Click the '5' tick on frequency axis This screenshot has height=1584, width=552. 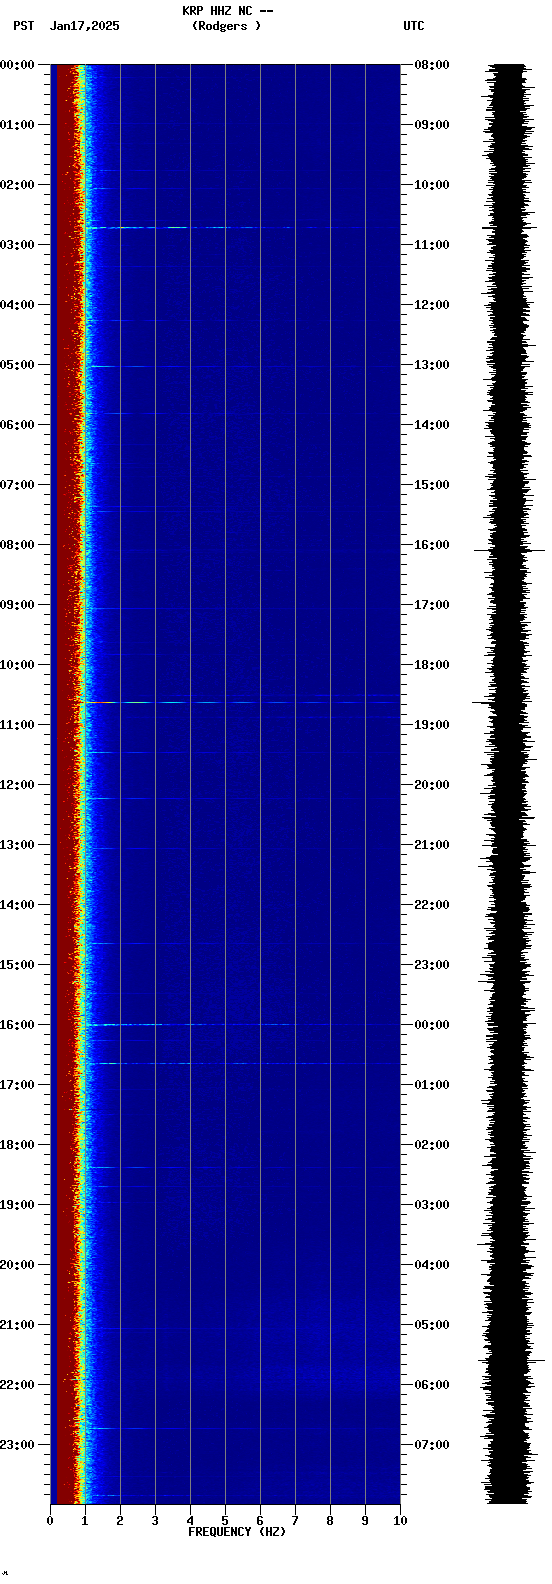tap(225, 1521)
